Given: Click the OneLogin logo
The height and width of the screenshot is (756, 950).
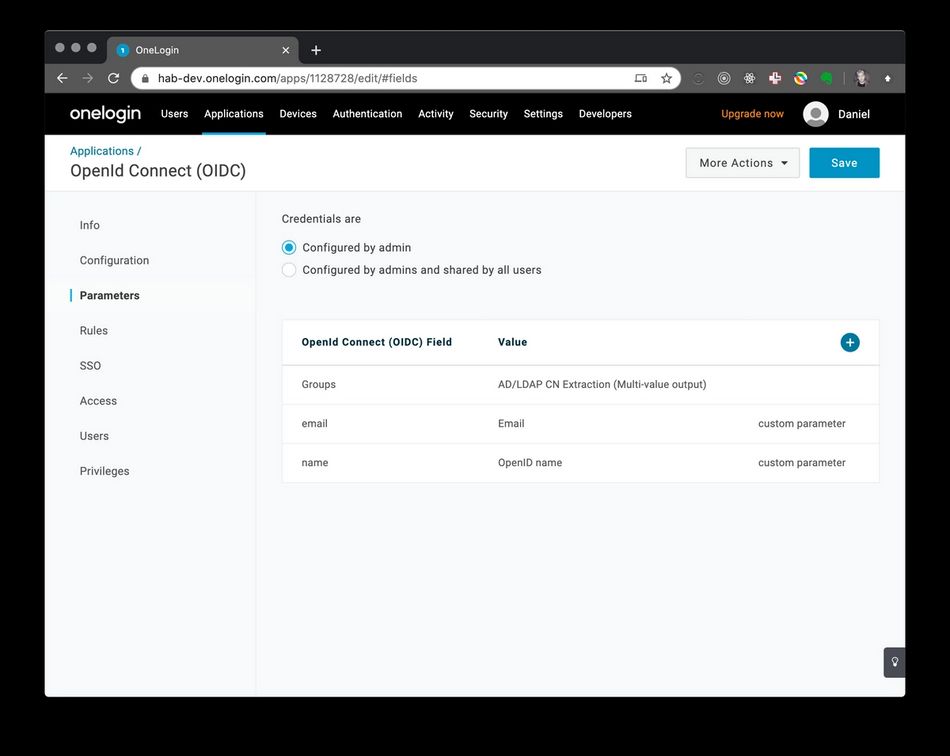Looking at the screenshot, I should pos(105,114).
